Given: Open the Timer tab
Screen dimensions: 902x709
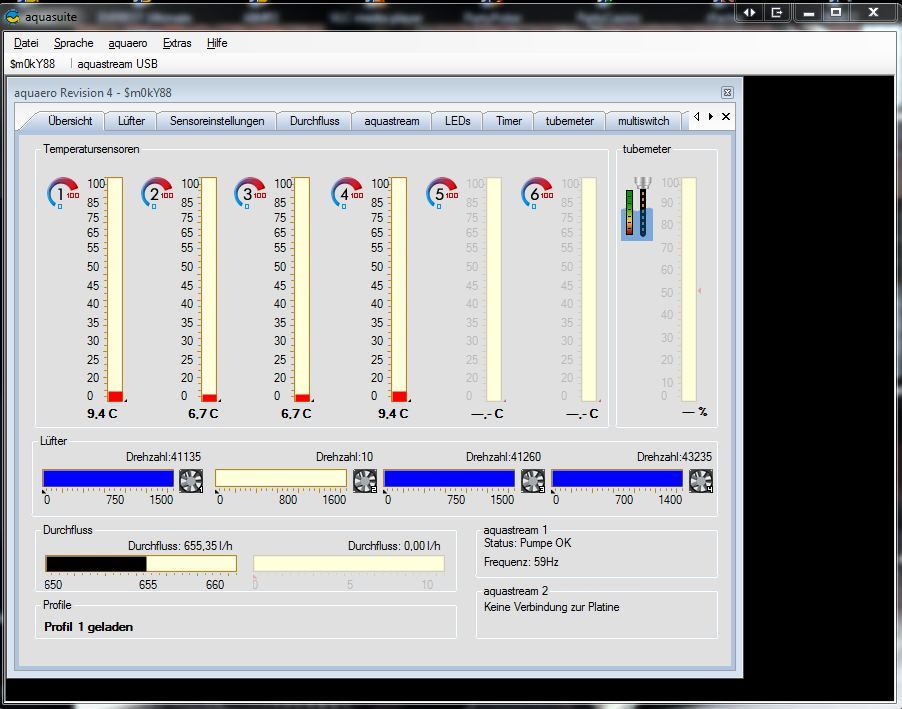Looking at the screenshot, I should (x=509, y=121).
